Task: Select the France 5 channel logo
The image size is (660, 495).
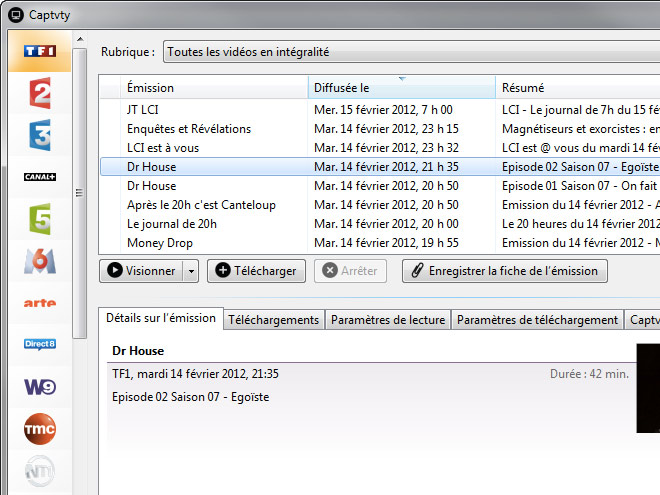Action: [x=40, y=219]
